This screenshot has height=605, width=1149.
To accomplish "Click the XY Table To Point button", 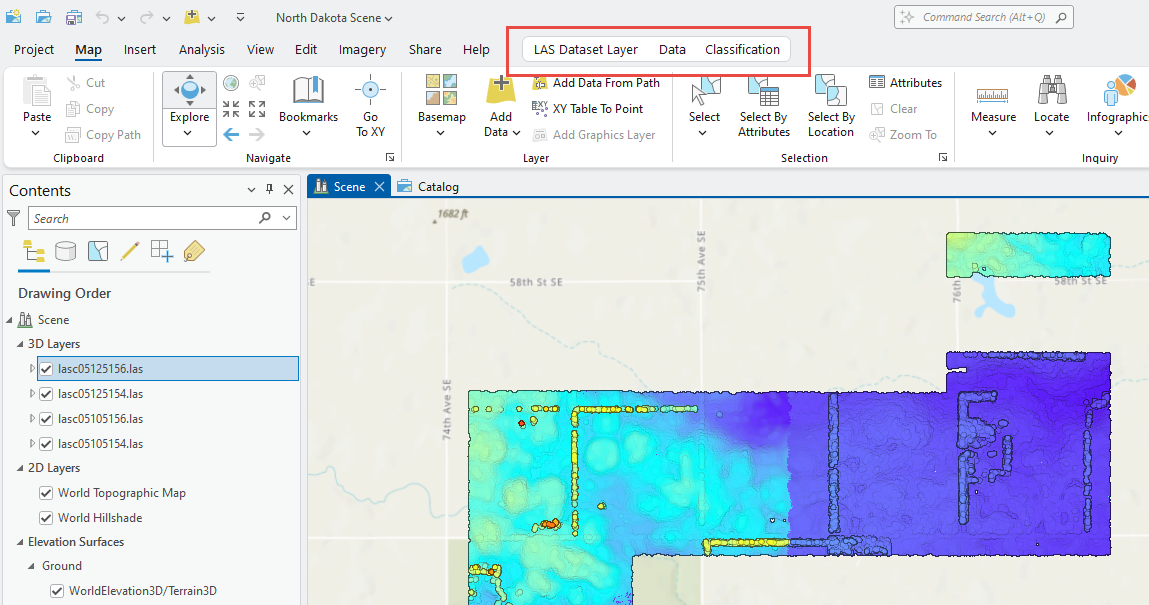I will click(x=597, y=109).
